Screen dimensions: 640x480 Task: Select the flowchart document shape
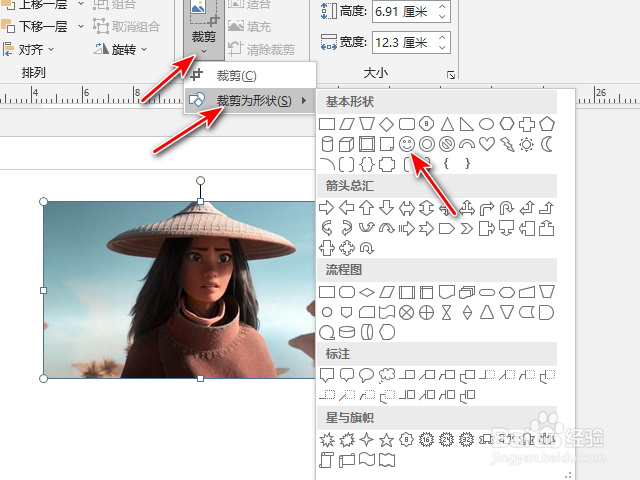(447, 292)
